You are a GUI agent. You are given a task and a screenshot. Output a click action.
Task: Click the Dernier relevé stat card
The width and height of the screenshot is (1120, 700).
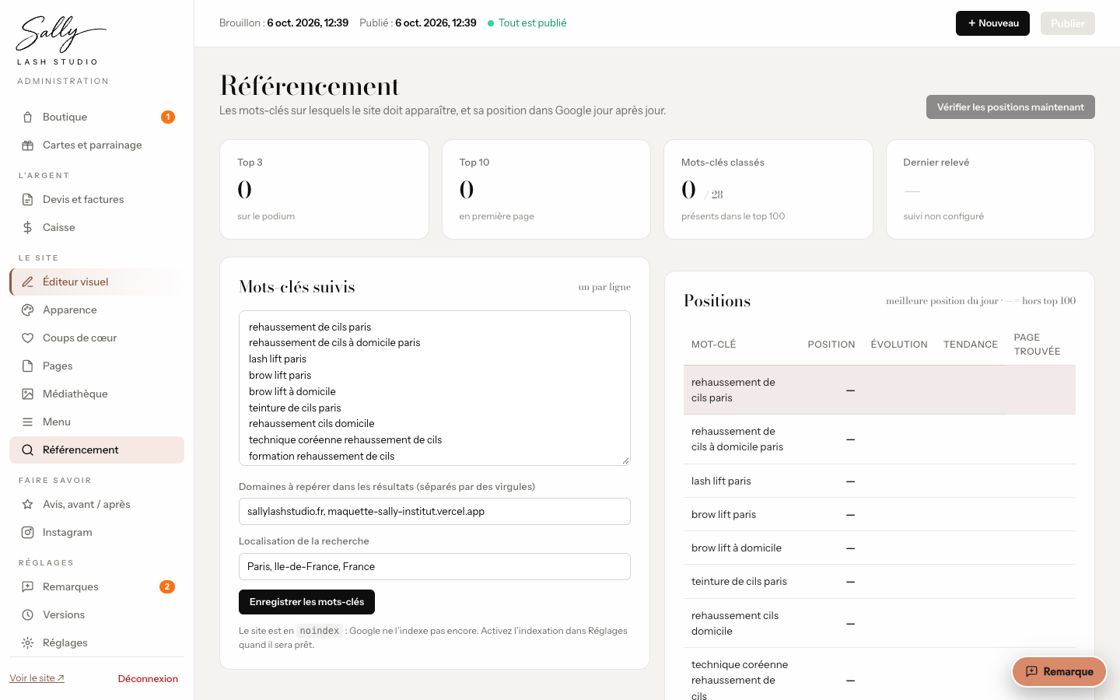(x=990, y=189)
